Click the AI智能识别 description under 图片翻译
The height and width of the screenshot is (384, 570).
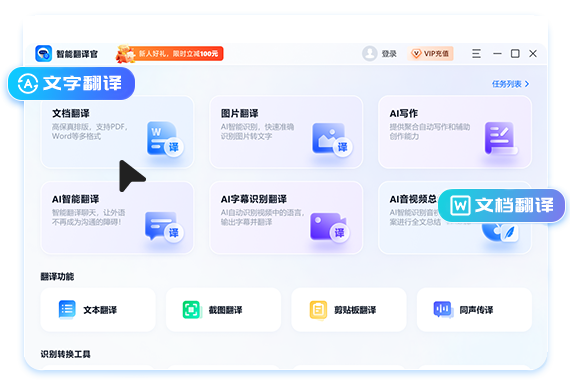(x=257, y=132)
